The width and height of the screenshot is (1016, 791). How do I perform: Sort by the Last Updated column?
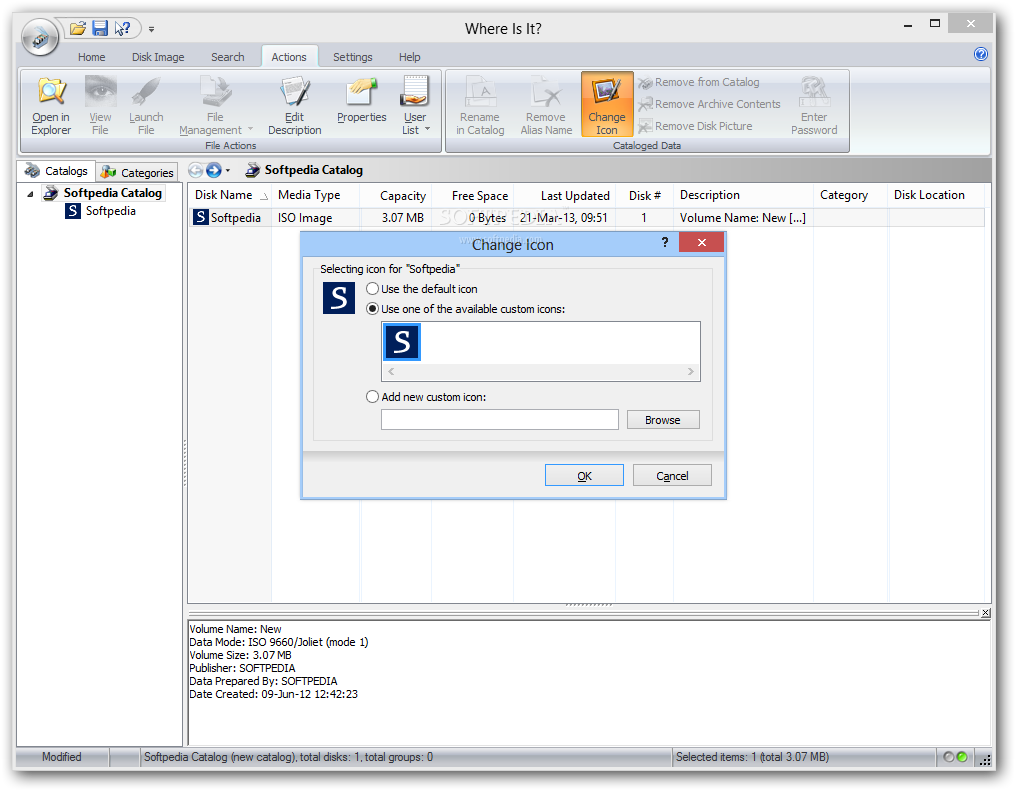pyautogui.click(x=564, y=195)
